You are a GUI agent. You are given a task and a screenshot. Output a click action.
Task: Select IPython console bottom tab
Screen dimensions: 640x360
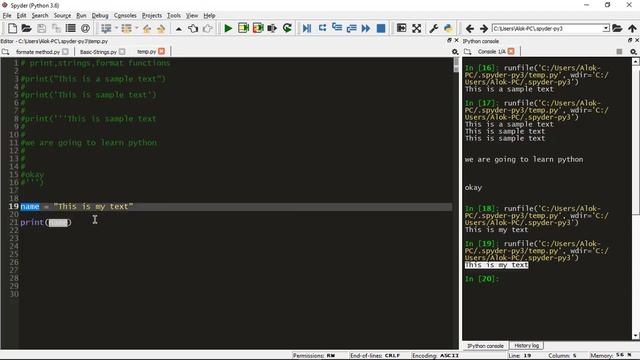click(x=485, y=346)
